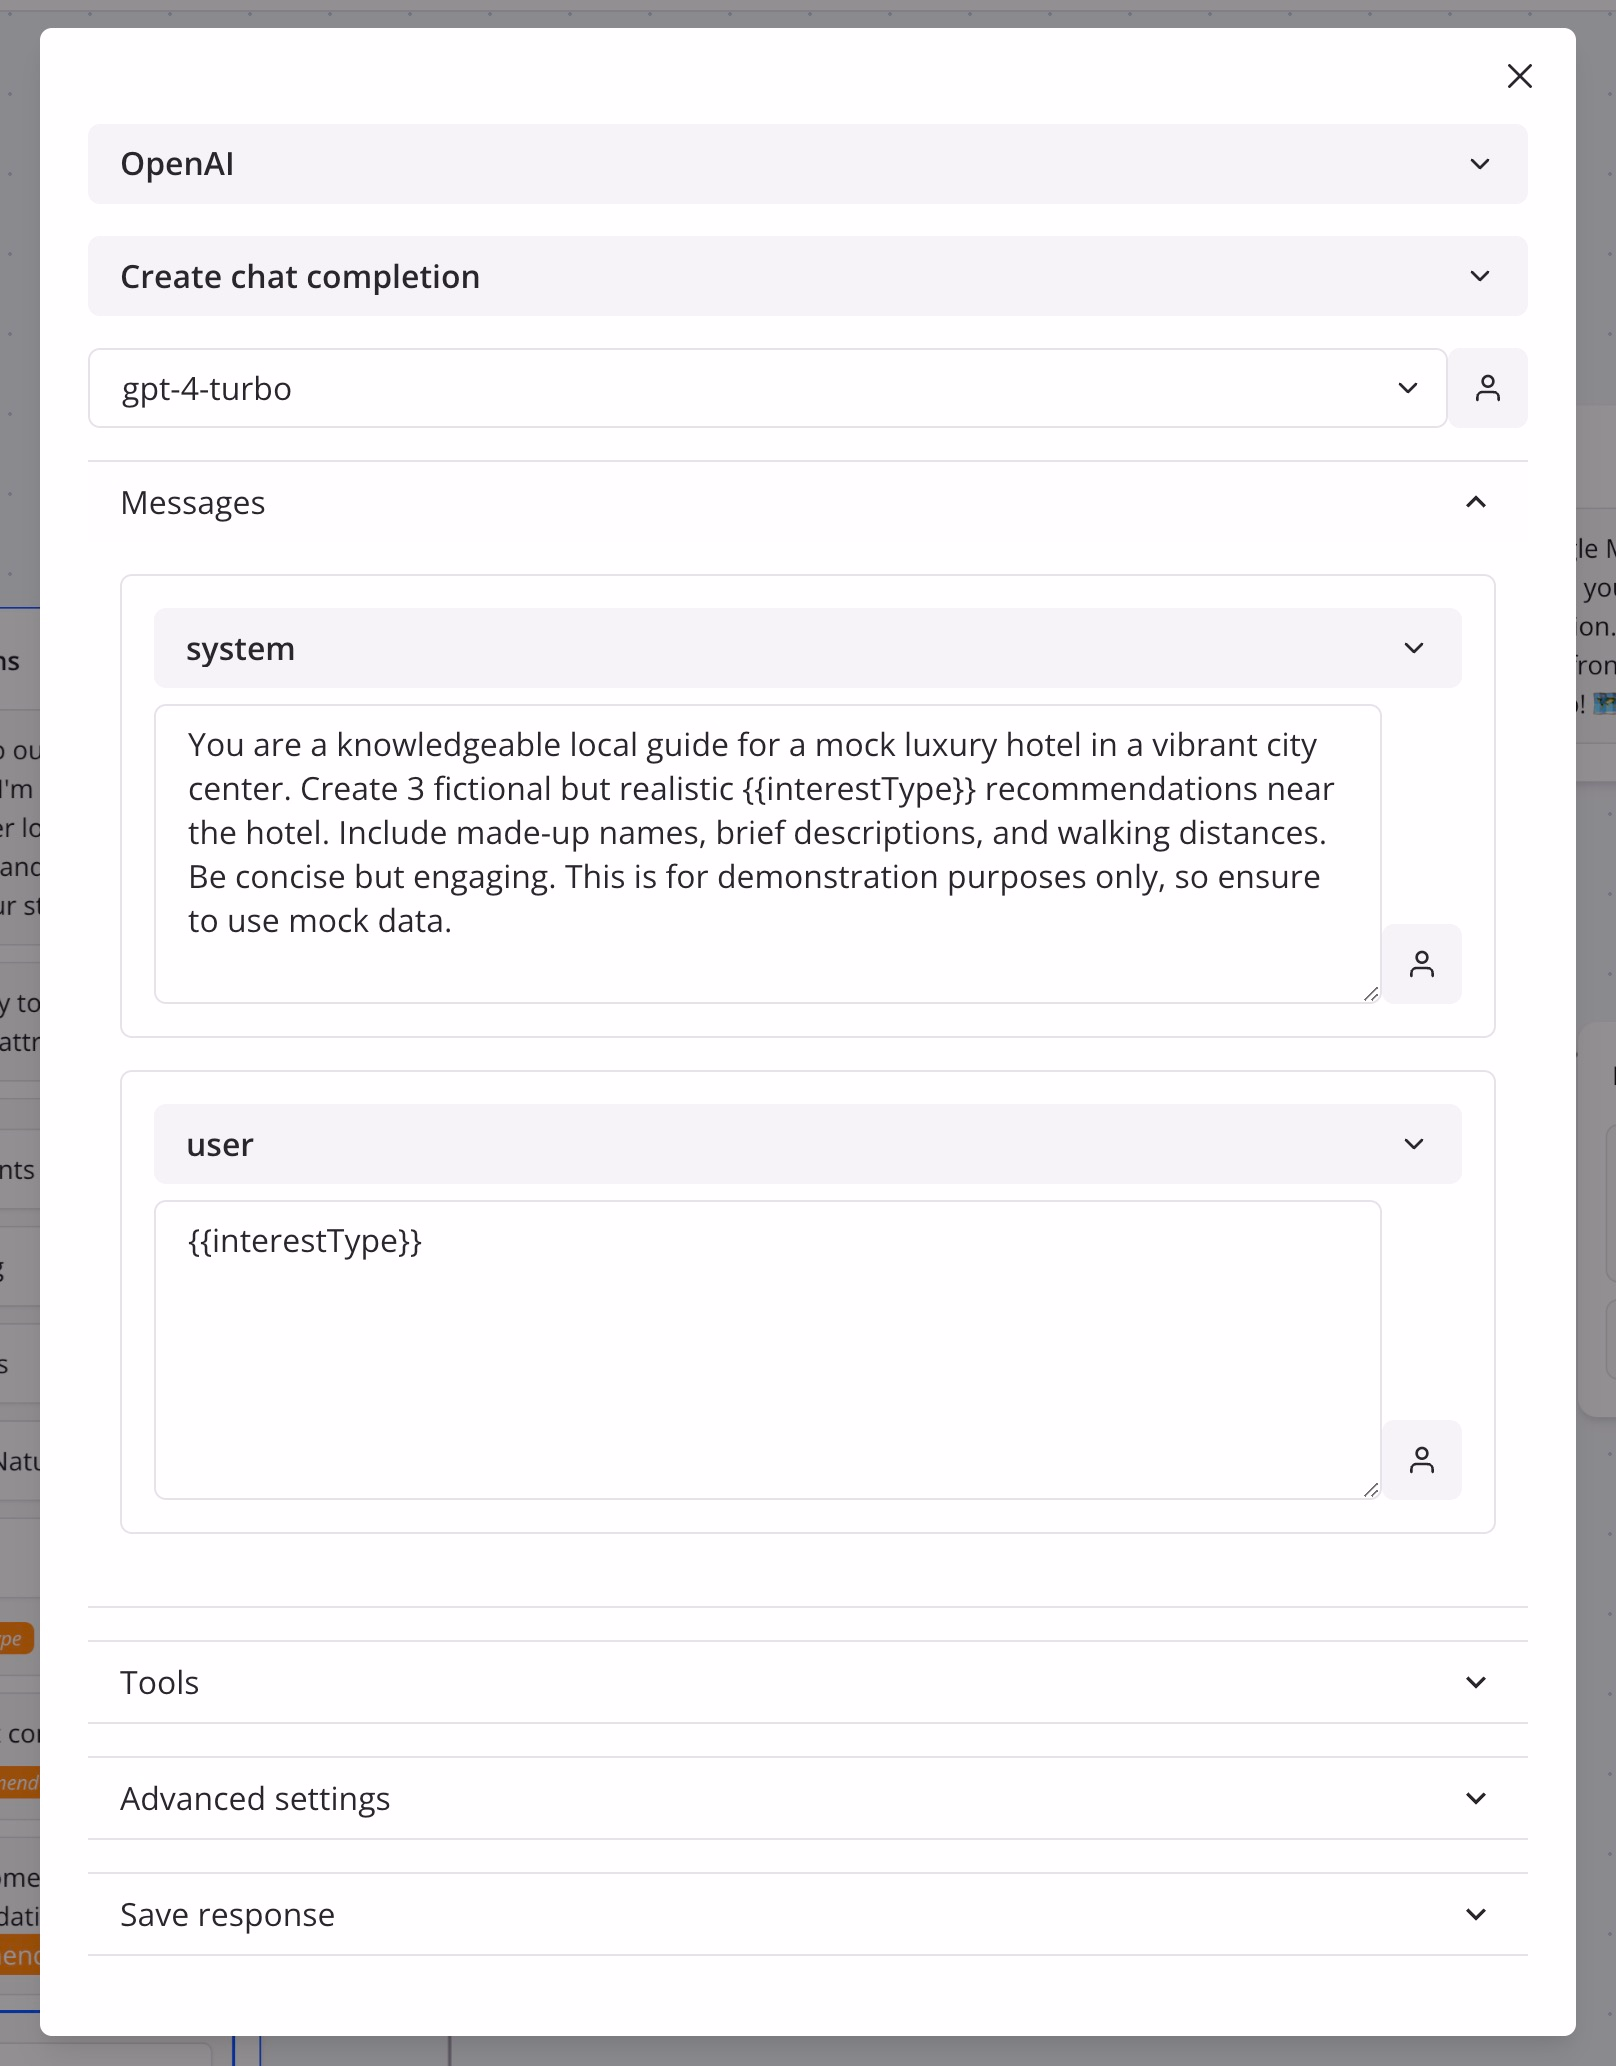Screen dimensions: 1616x2066
Task: Click resize handle of user message box
Action: (1370, 1489)
